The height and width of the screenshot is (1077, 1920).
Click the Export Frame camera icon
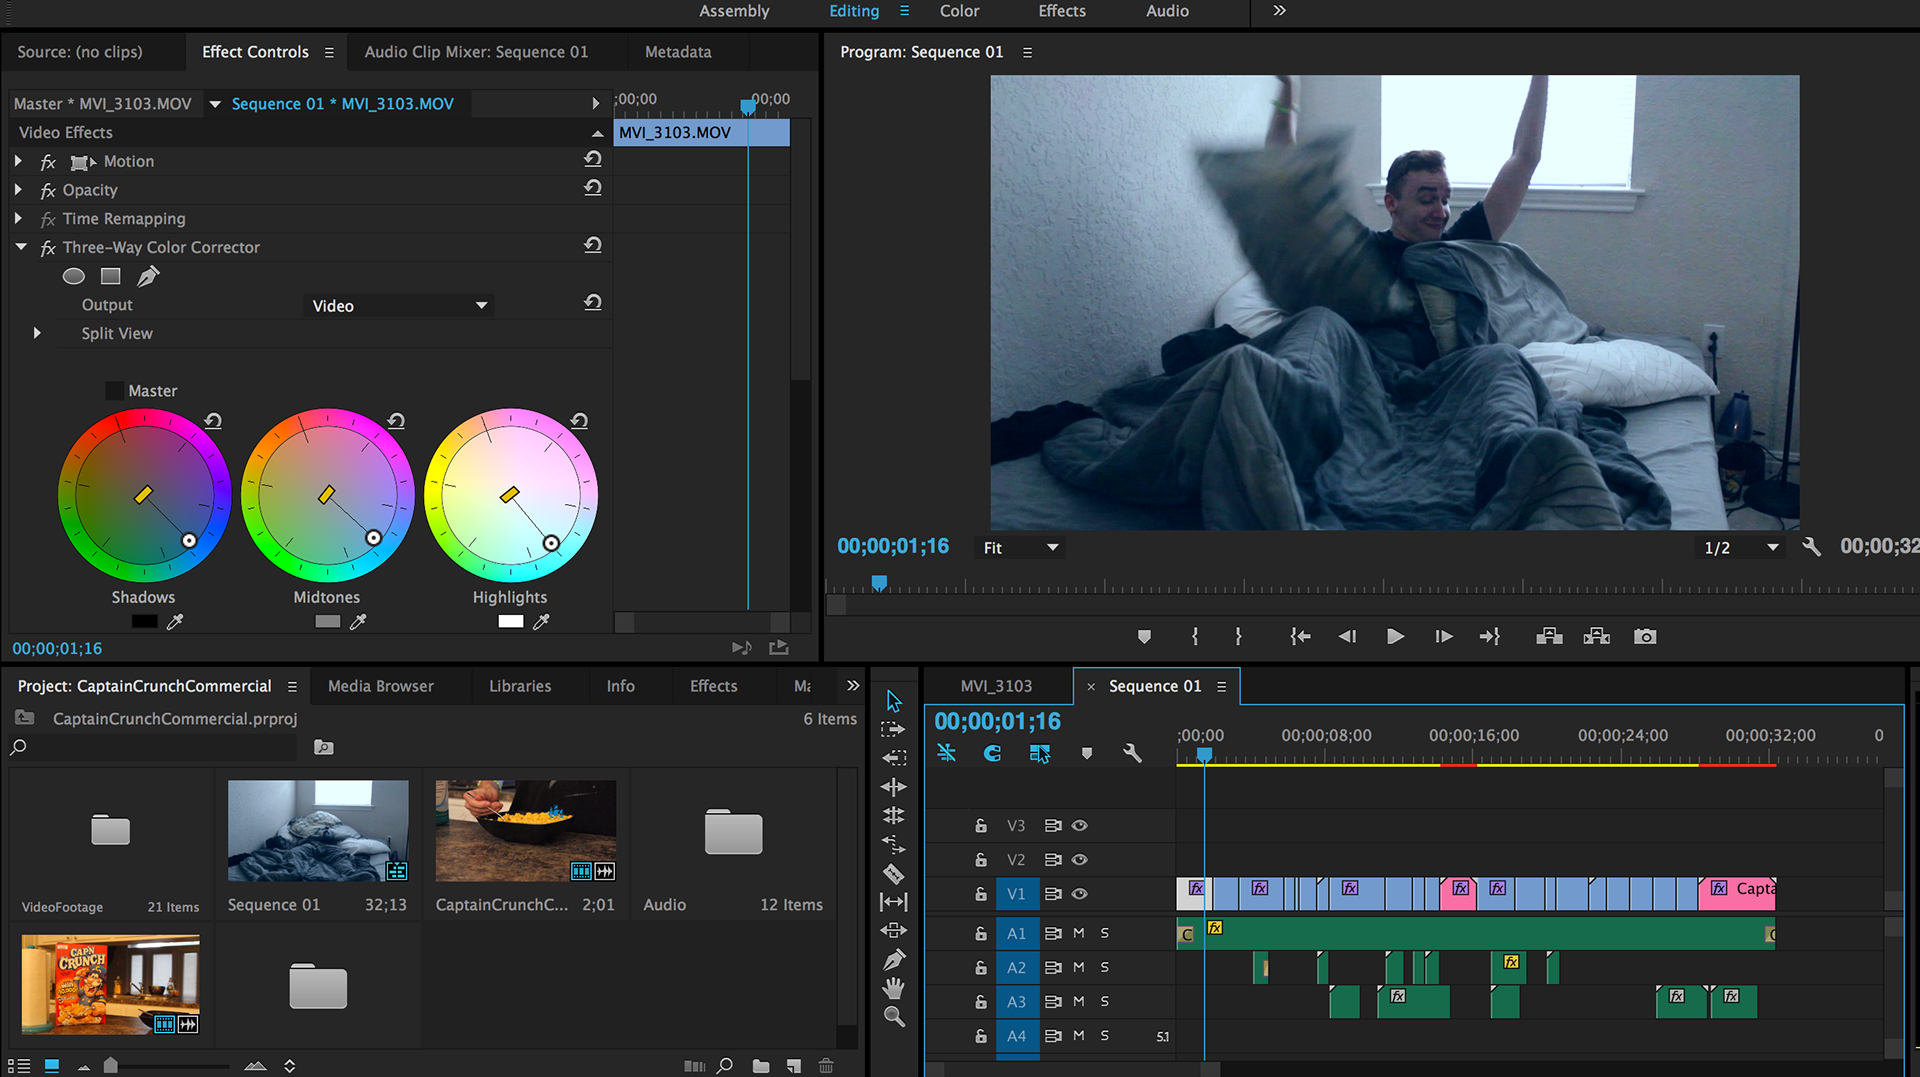[x=1644, y=636]
